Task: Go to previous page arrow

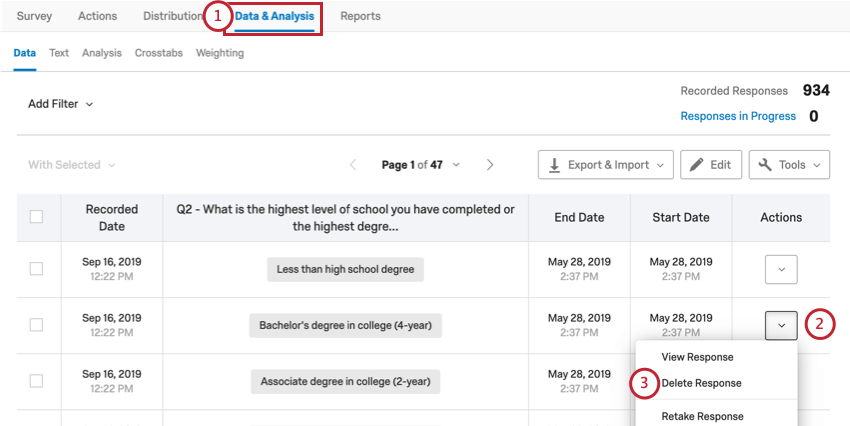Action: click(x=353, y=165)
